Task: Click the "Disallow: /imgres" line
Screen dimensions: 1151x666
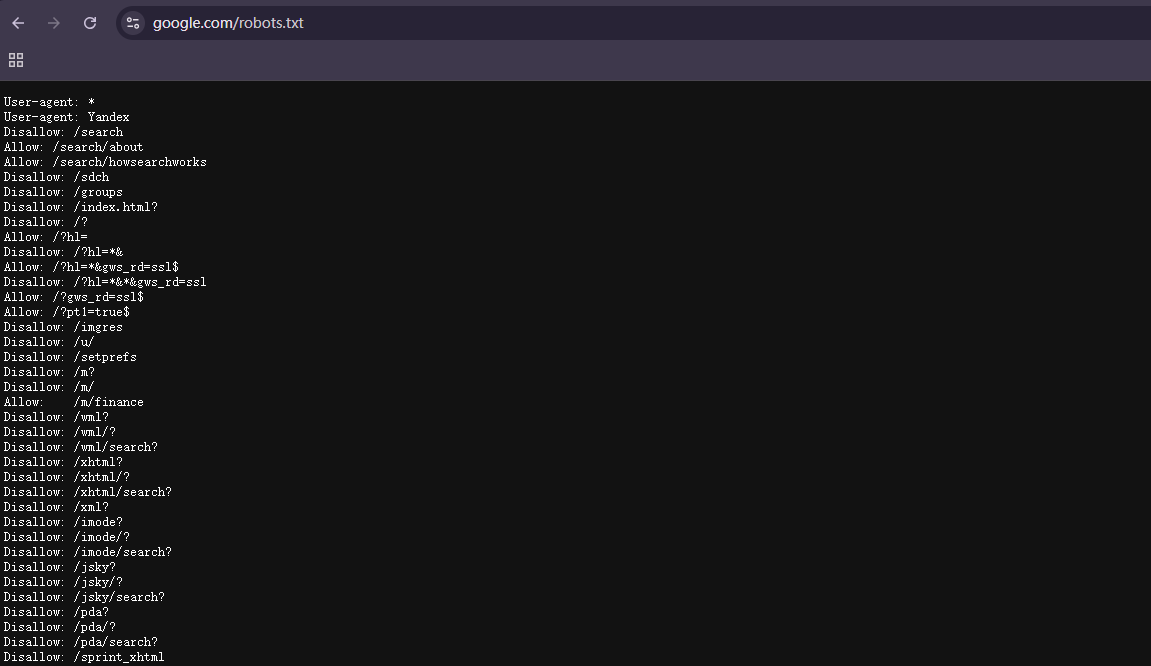Action: click(63, 327)
